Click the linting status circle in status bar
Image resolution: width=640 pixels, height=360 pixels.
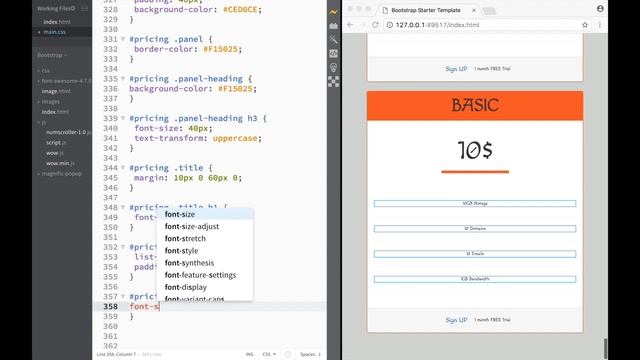288,354
